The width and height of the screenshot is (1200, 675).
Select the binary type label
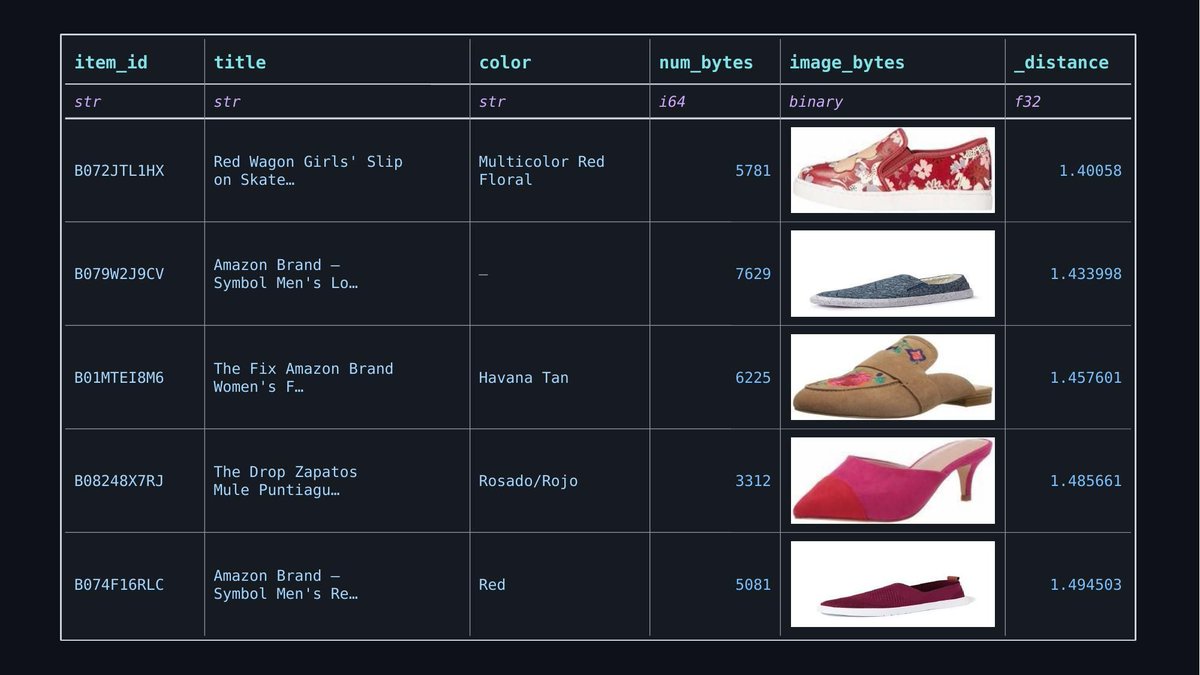pos(816,101)
